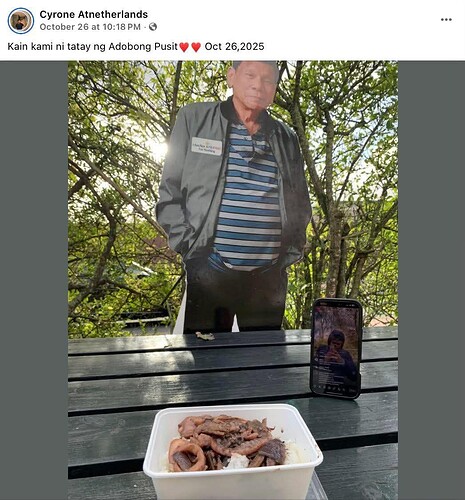Click the gray area left of the photo

click(x=34, y=280)
